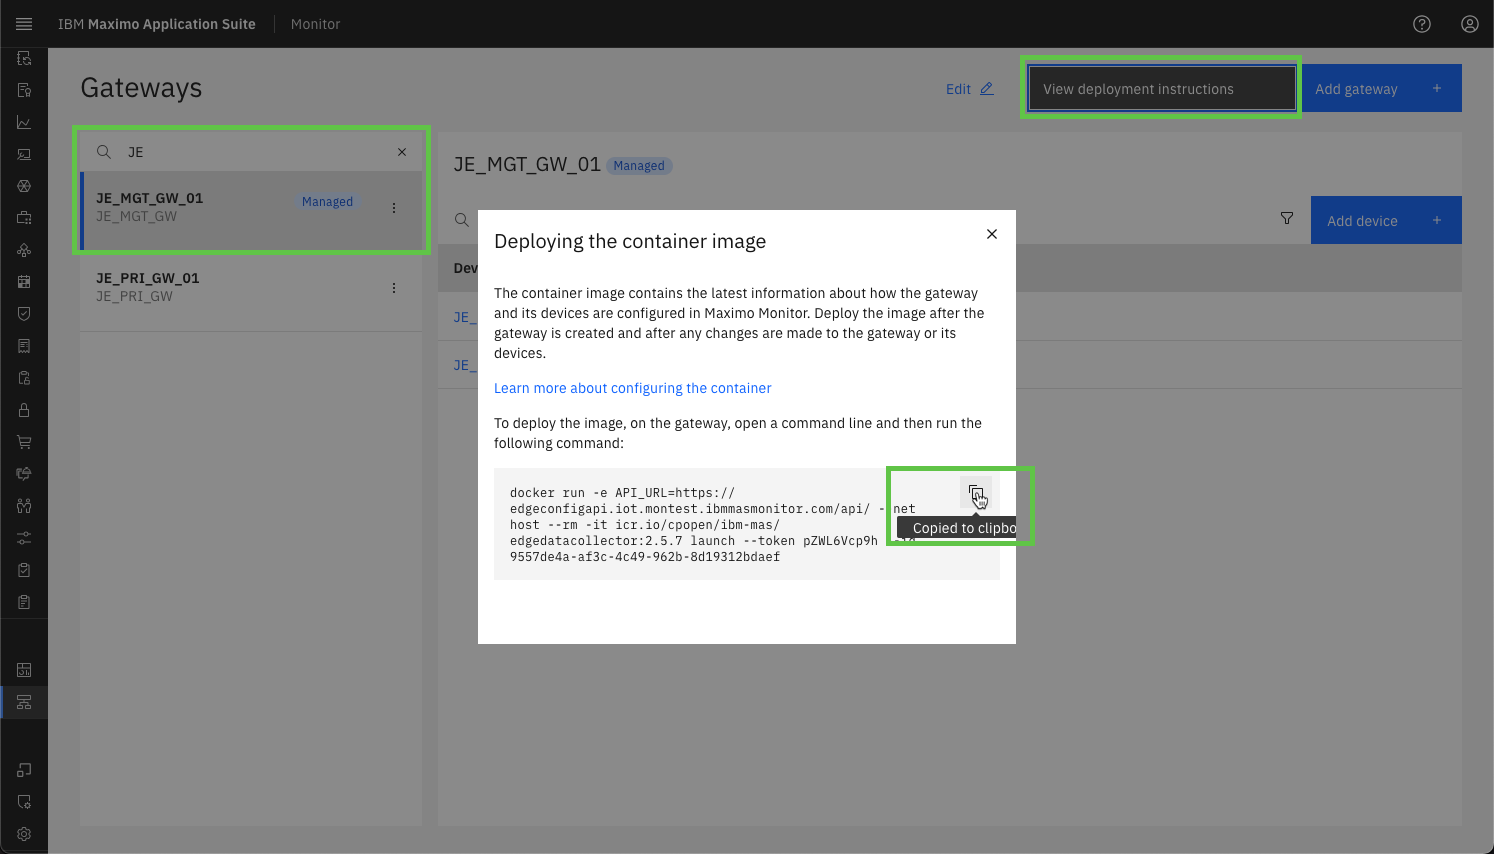
Task: Click the active hierarchy gateways sidebar icon
Action: tap(24, 702)
